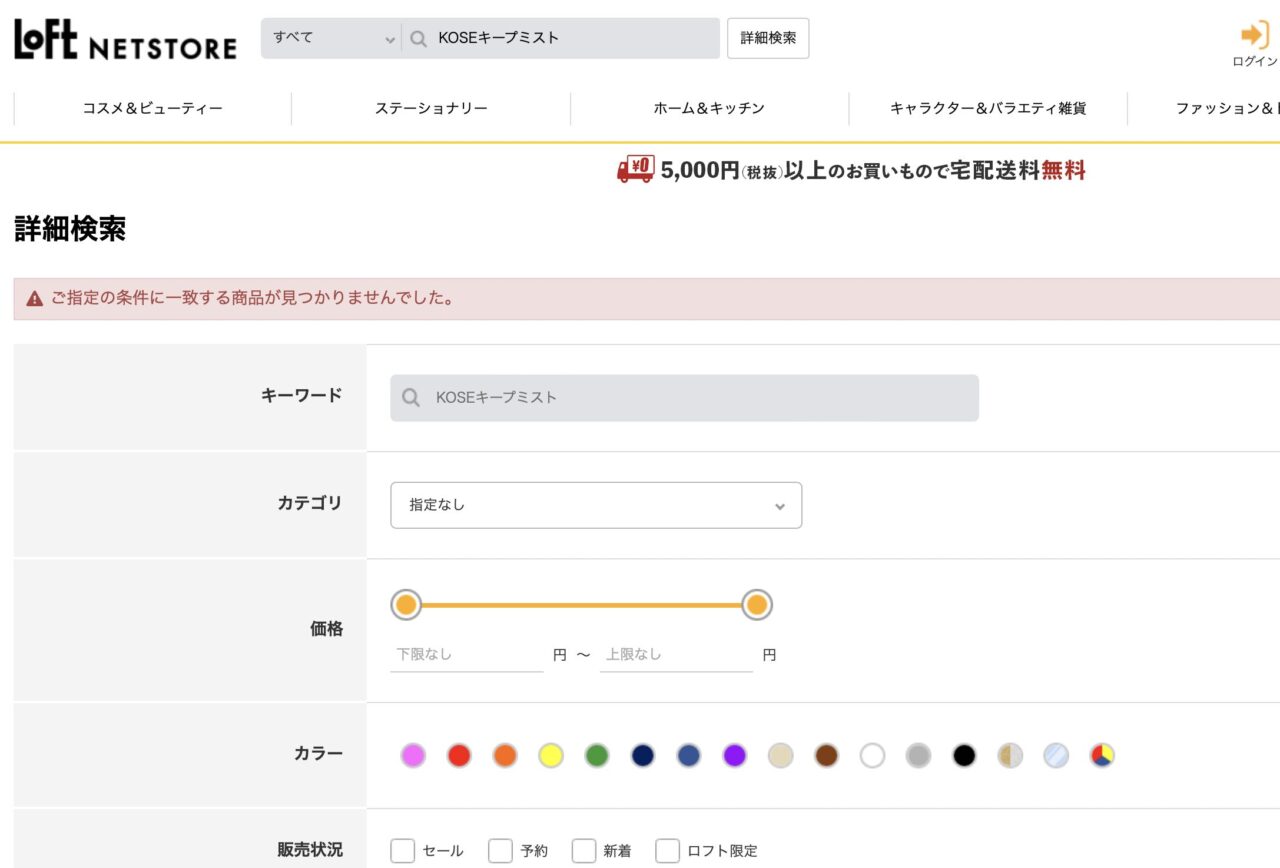Open the コスメ&ビューティー menu
Image resolution: width=1280 pixels, height=868 pixels.
153,108
